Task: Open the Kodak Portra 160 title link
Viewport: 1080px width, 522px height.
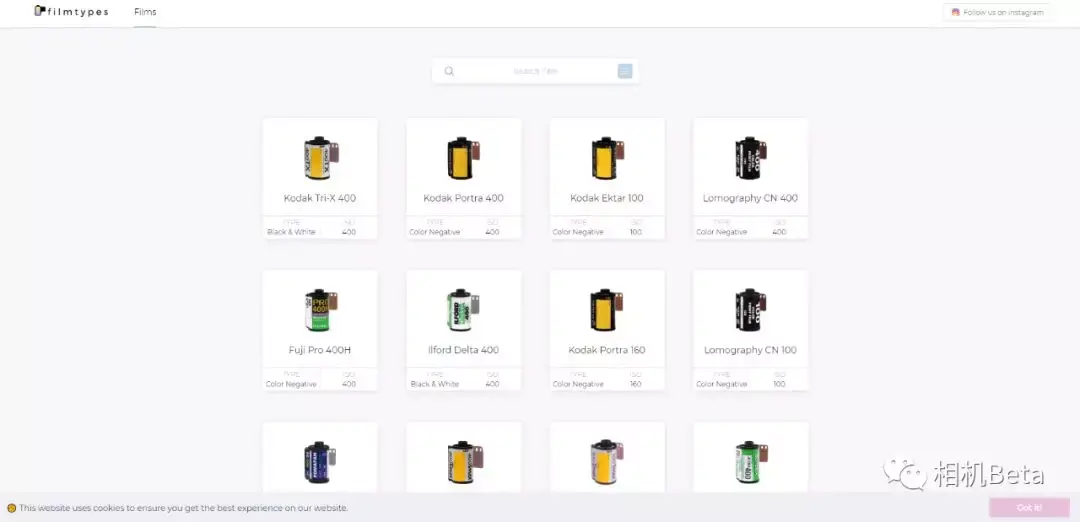Action: pos(607,350)
